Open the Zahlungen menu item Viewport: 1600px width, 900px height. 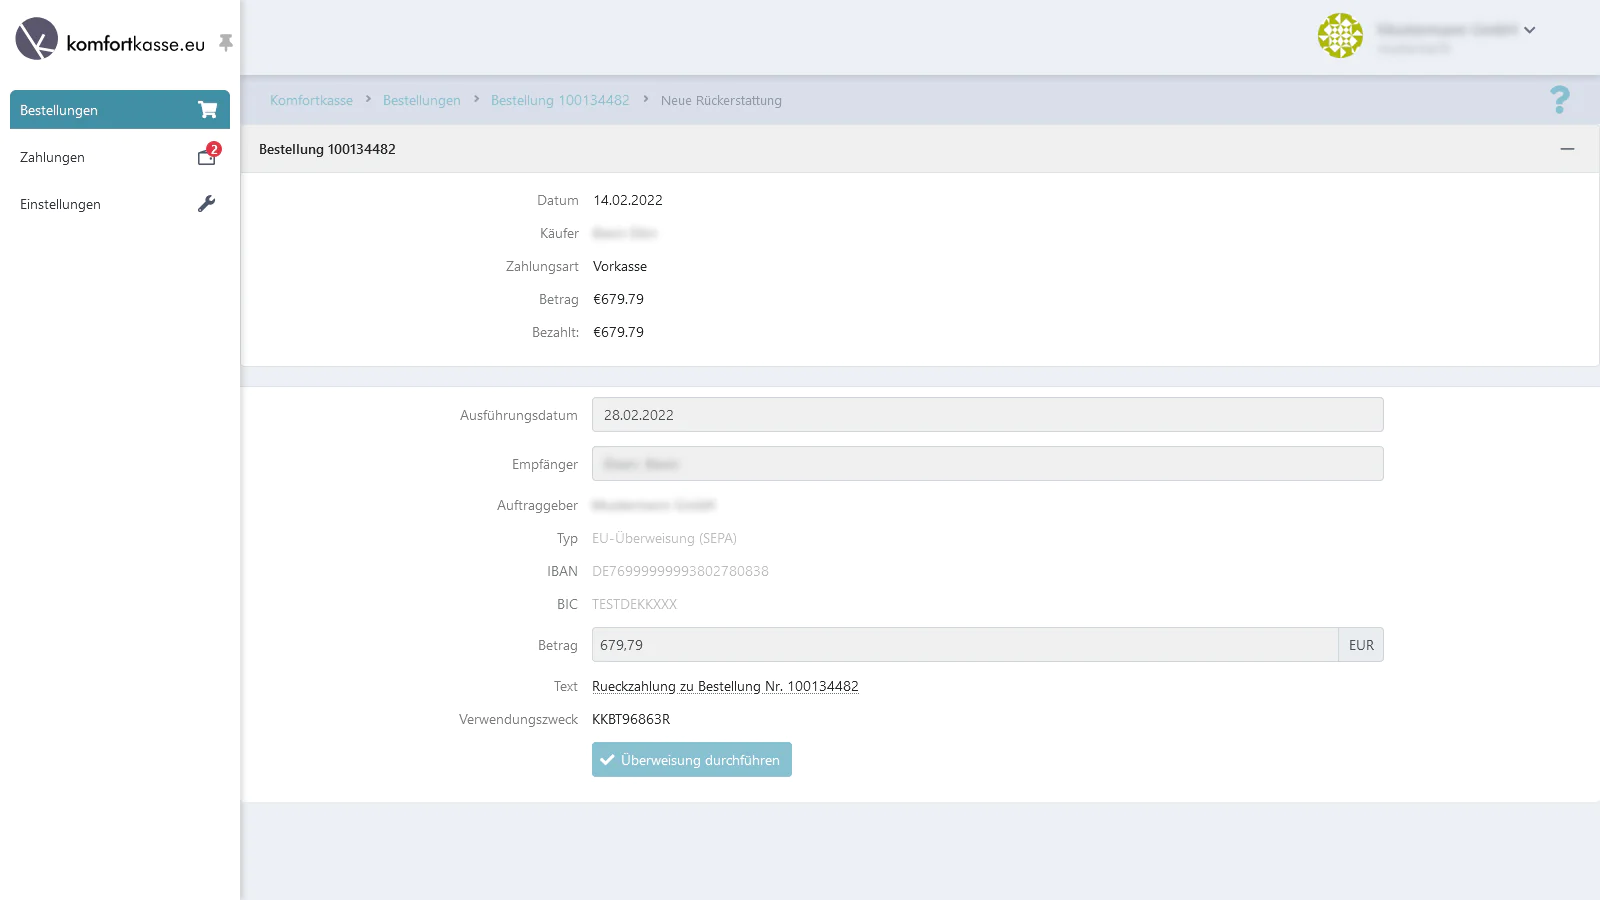[53, 157]
